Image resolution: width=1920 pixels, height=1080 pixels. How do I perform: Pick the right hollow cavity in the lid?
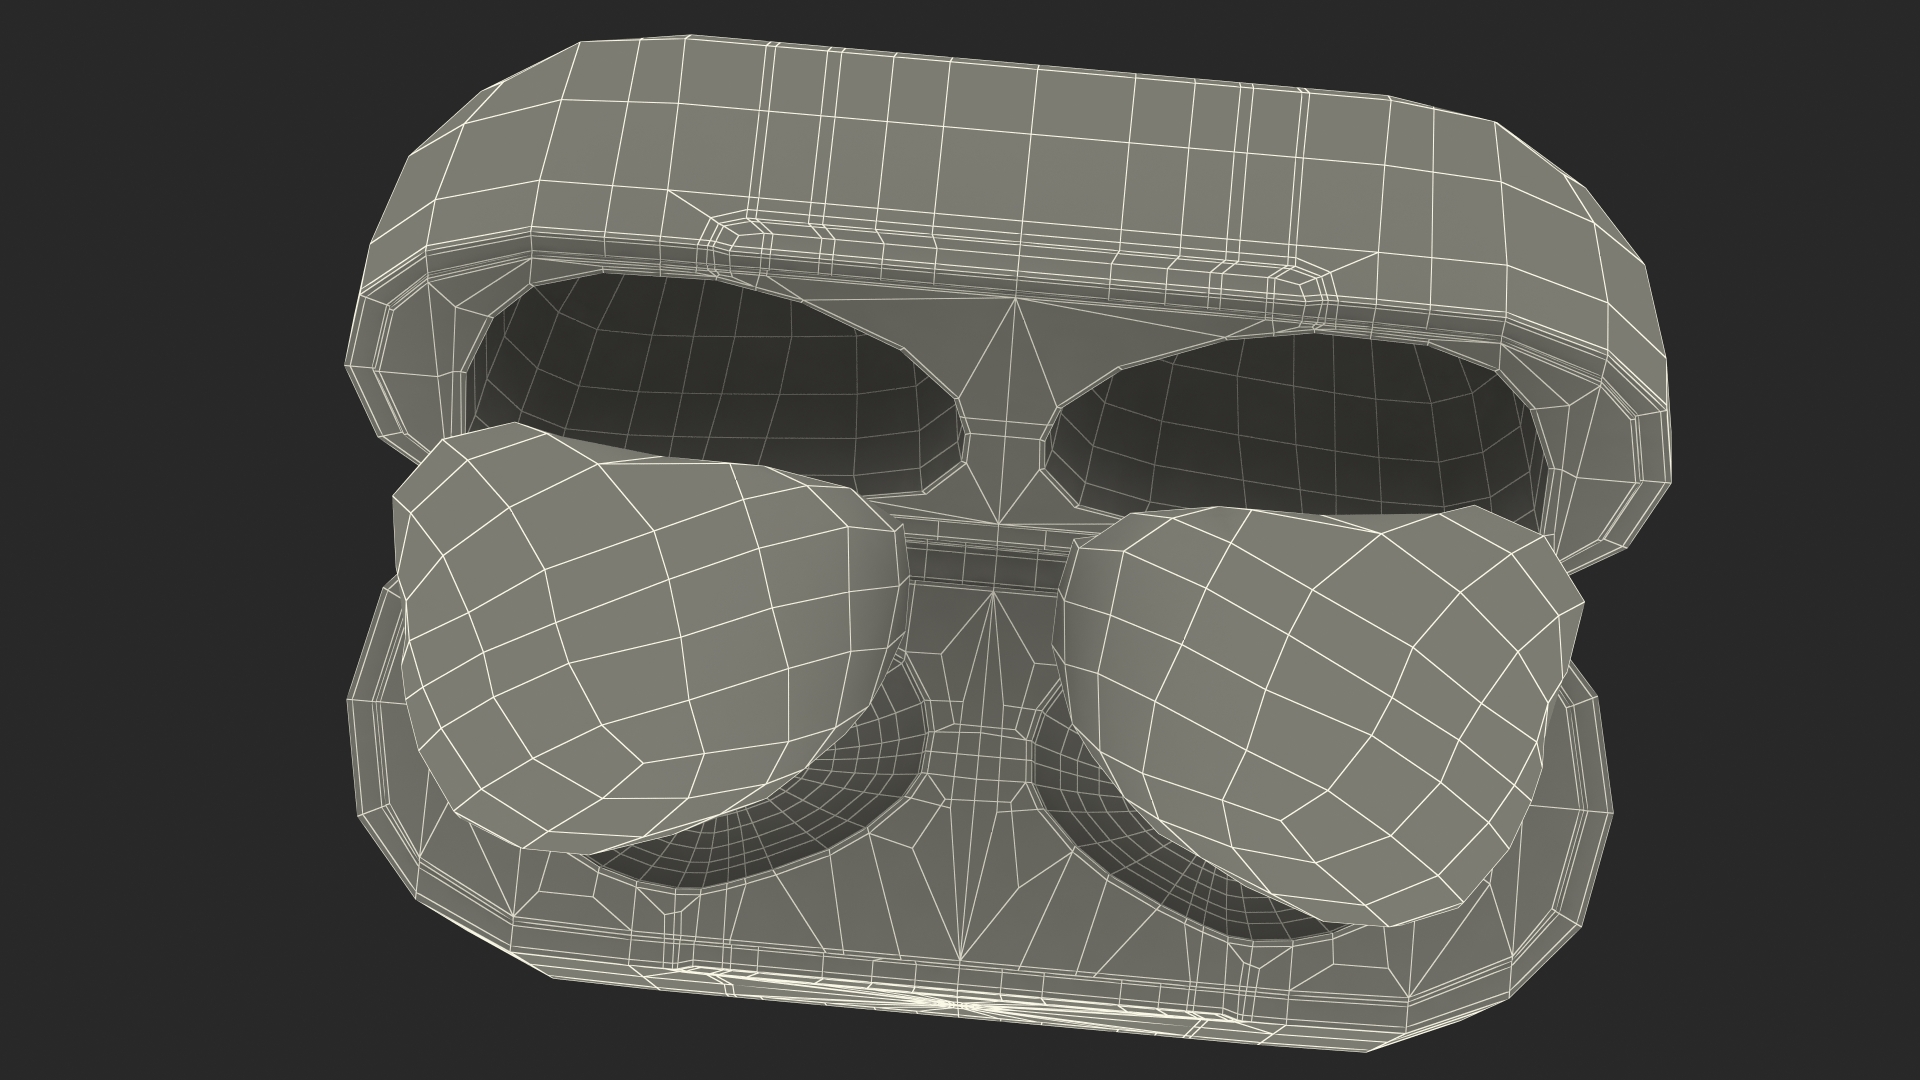coord(1300,430)
